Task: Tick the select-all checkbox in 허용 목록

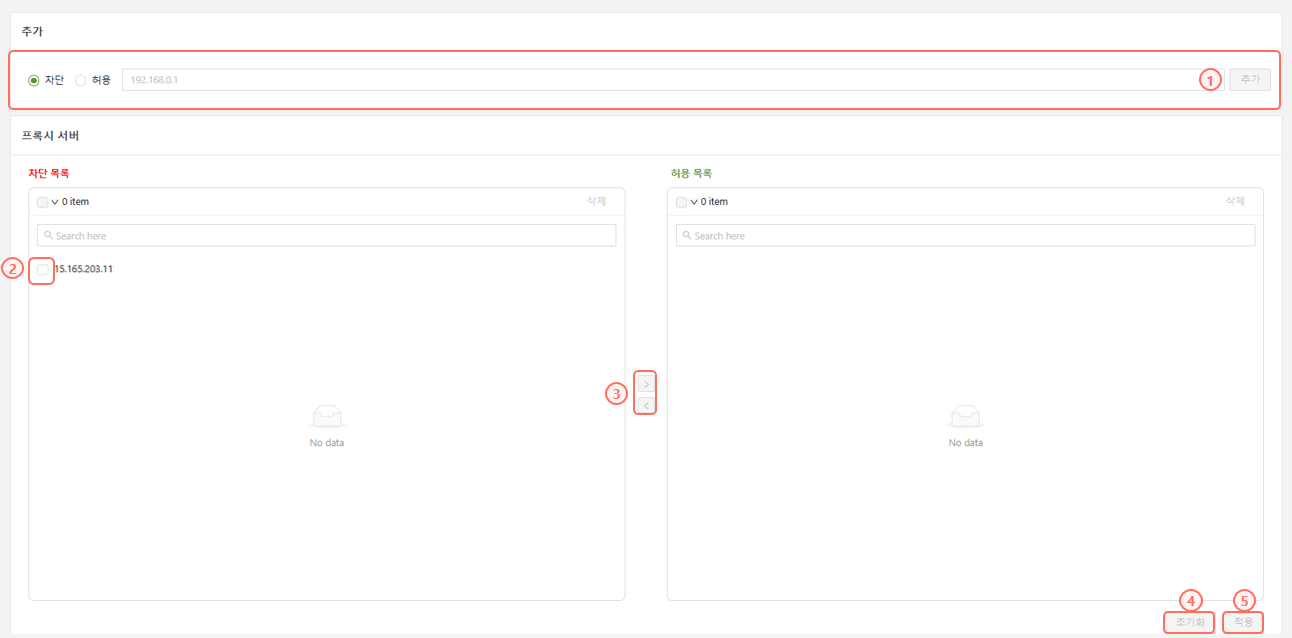Action: tap(681, 202)
